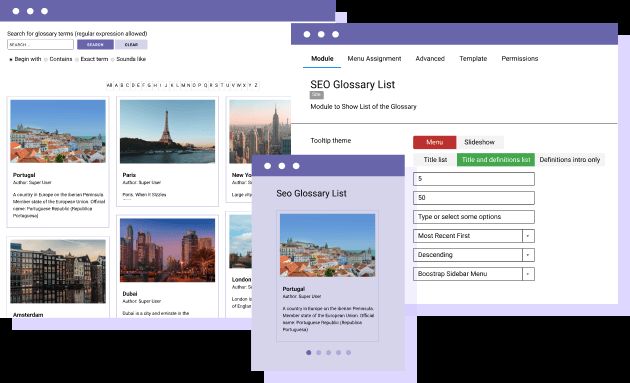Click the SEARCH button for glossary terms

[95, 45]
